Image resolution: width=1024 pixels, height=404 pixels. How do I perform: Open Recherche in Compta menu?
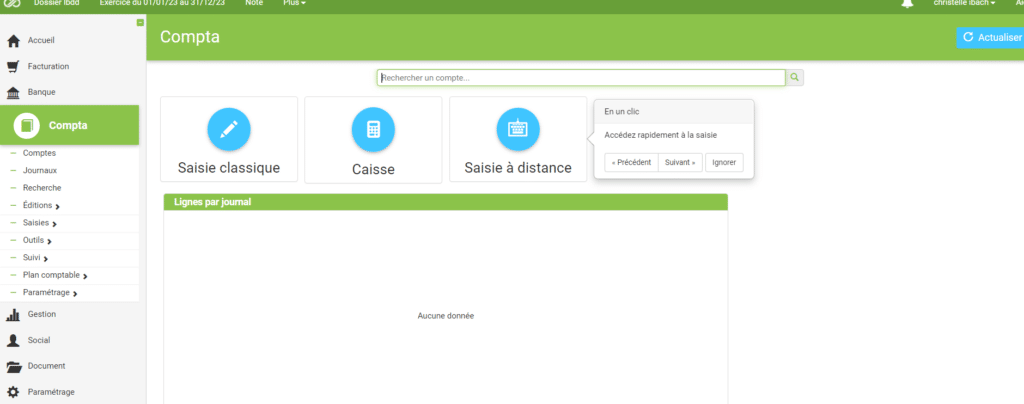click(42, 188)
